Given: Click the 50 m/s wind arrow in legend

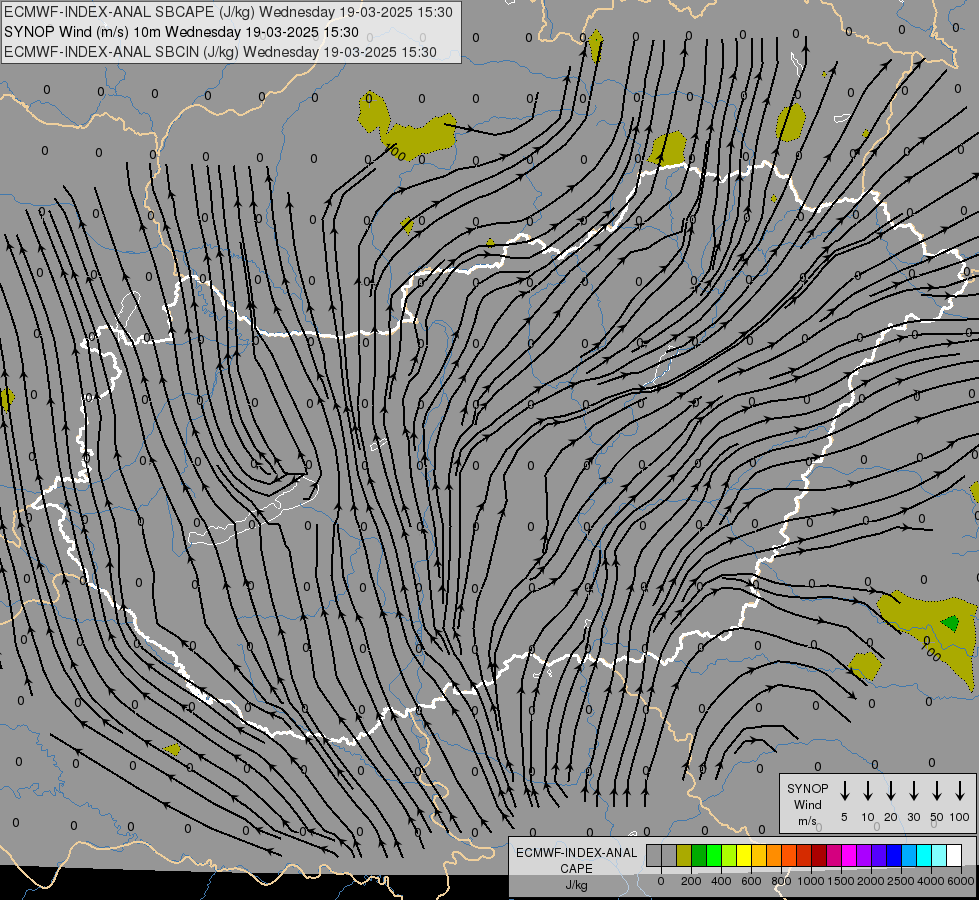Looking at the screenshot, I should [937, 790].
